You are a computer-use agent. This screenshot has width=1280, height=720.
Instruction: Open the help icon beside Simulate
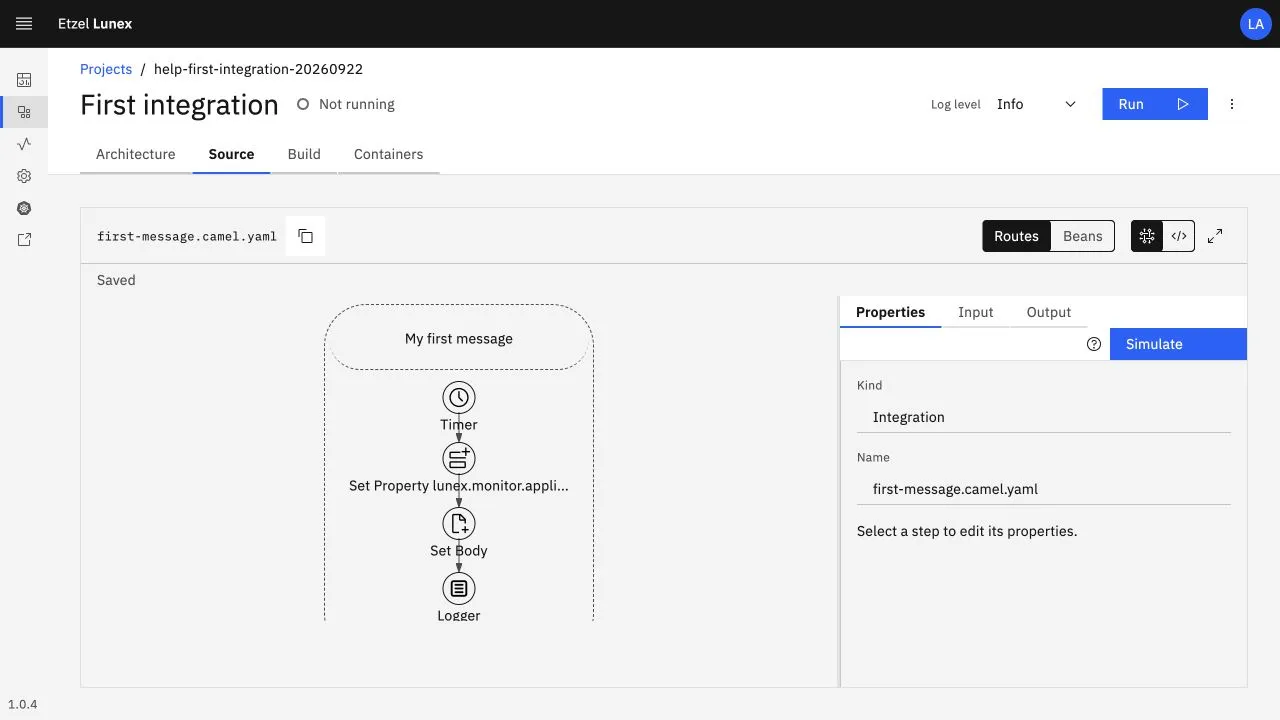coord(1094,344)
